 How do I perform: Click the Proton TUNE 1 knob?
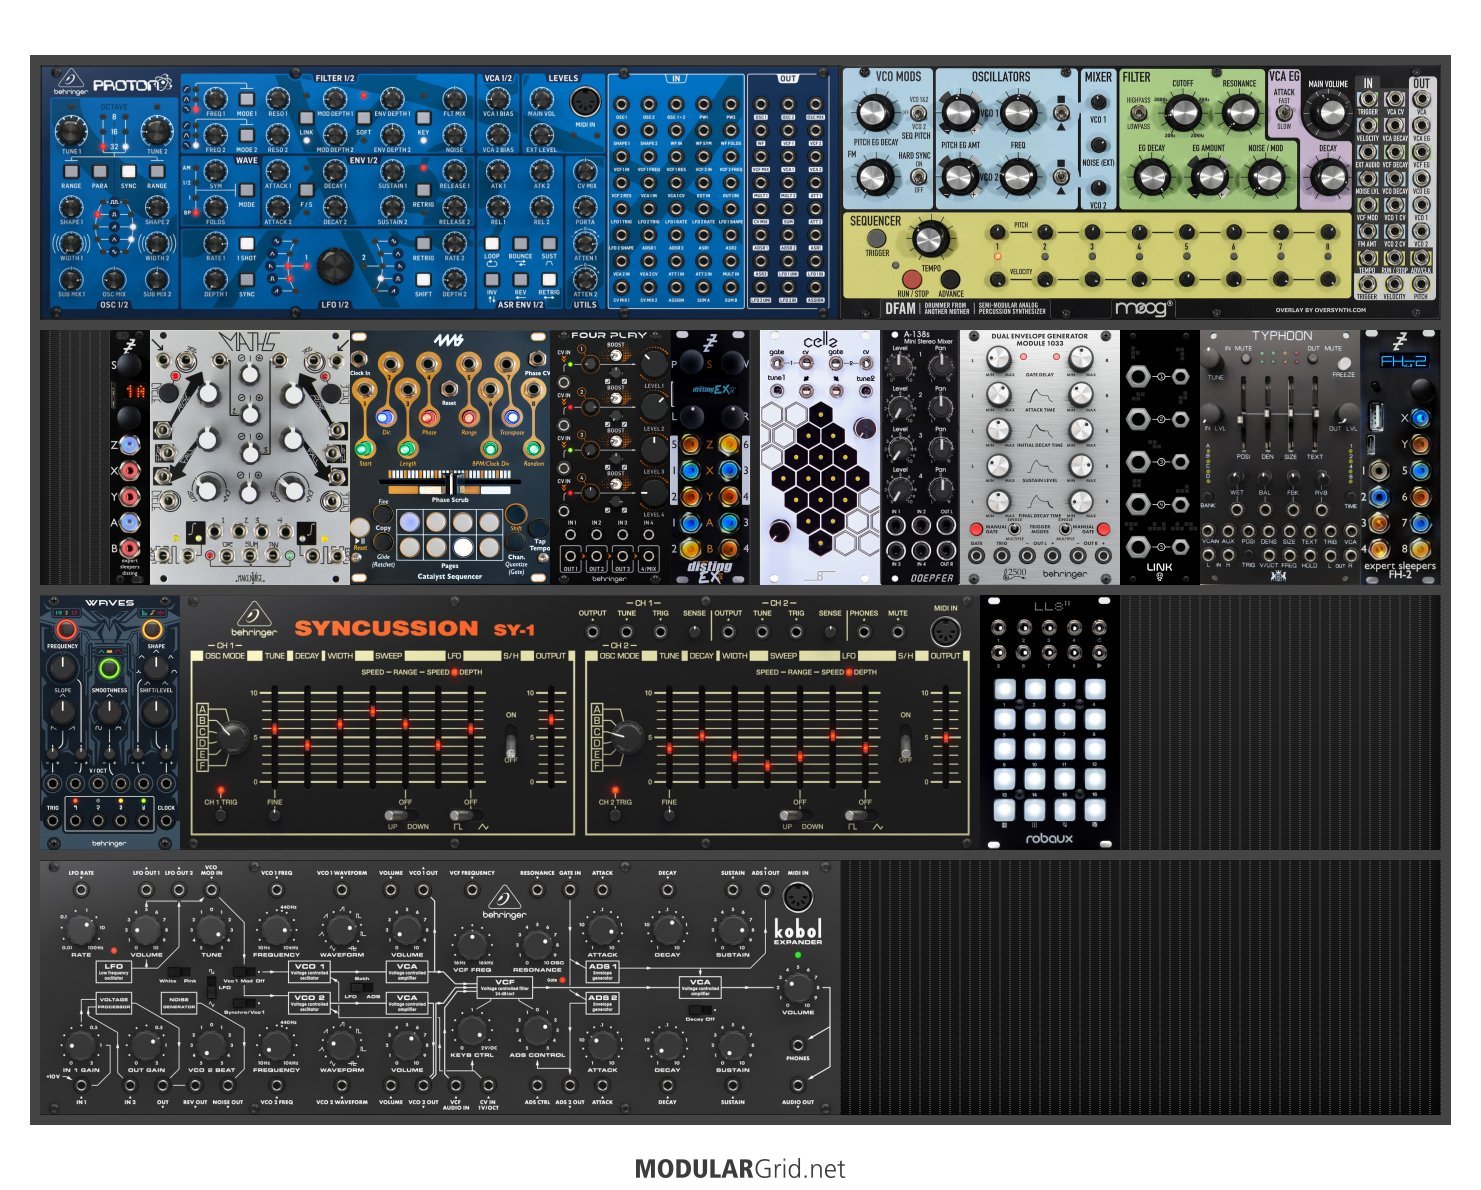pos(71,131)
